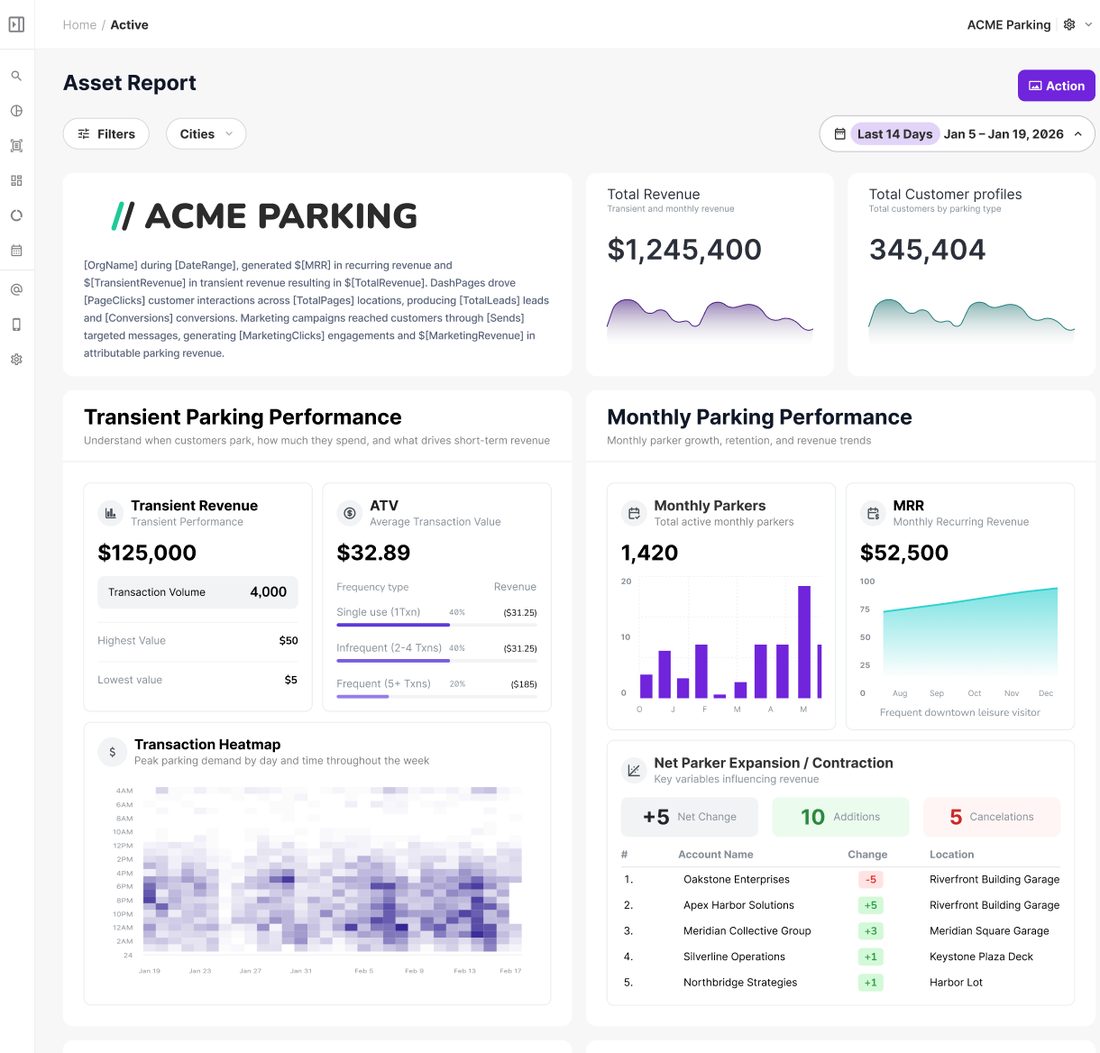Expand the ACME Parking account chevron
The width and height of the screenshot is (1100, 1053).
pyautogui.click(x=1088, y=25)
